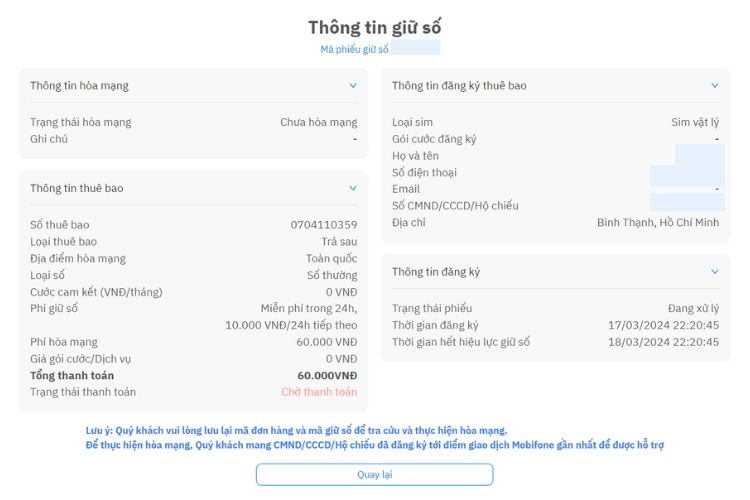Click the Thông tin thuê bao header
The width and height of the screenshot is (750, 500).
[77, 188]
